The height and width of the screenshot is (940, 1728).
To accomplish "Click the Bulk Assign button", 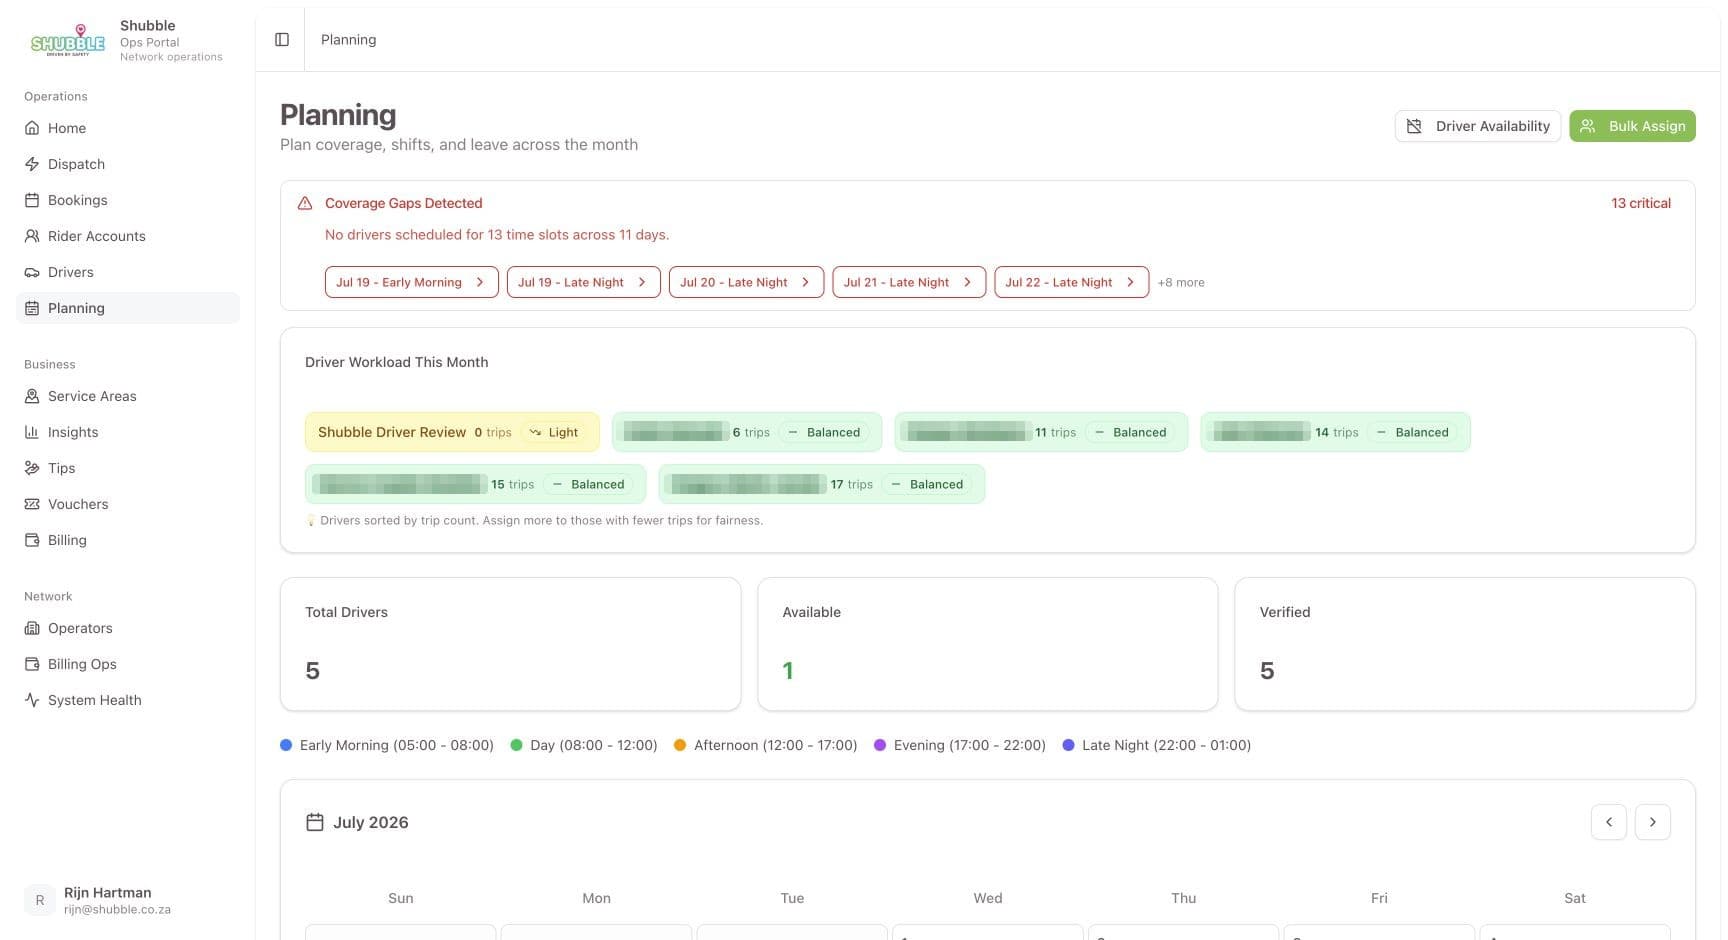I will click(1632, 126).
